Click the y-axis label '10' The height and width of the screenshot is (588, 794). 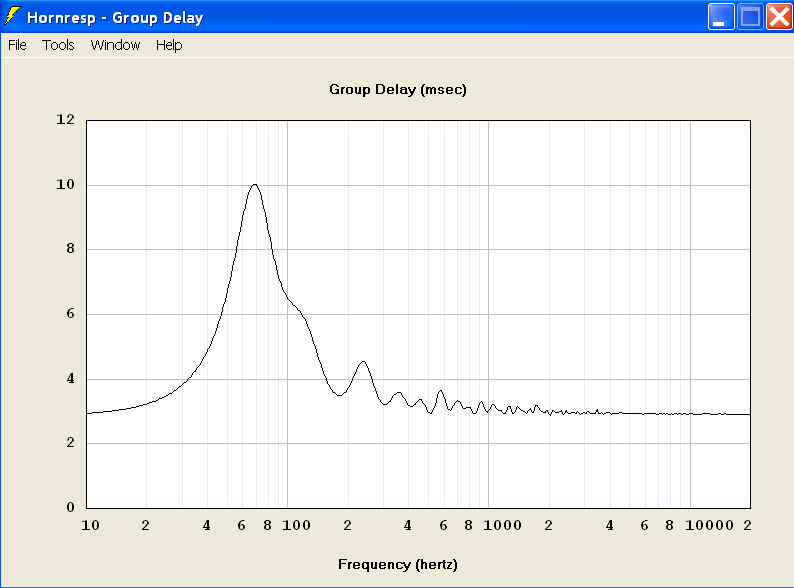pyautogui.click(x=65, y=184)
